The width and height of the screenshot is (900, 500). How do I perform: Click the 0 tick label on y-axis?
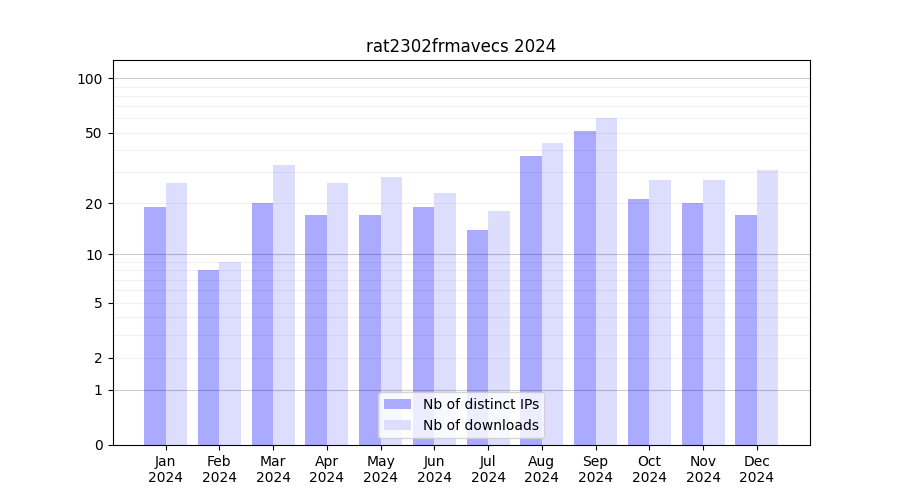coord(98,445)
